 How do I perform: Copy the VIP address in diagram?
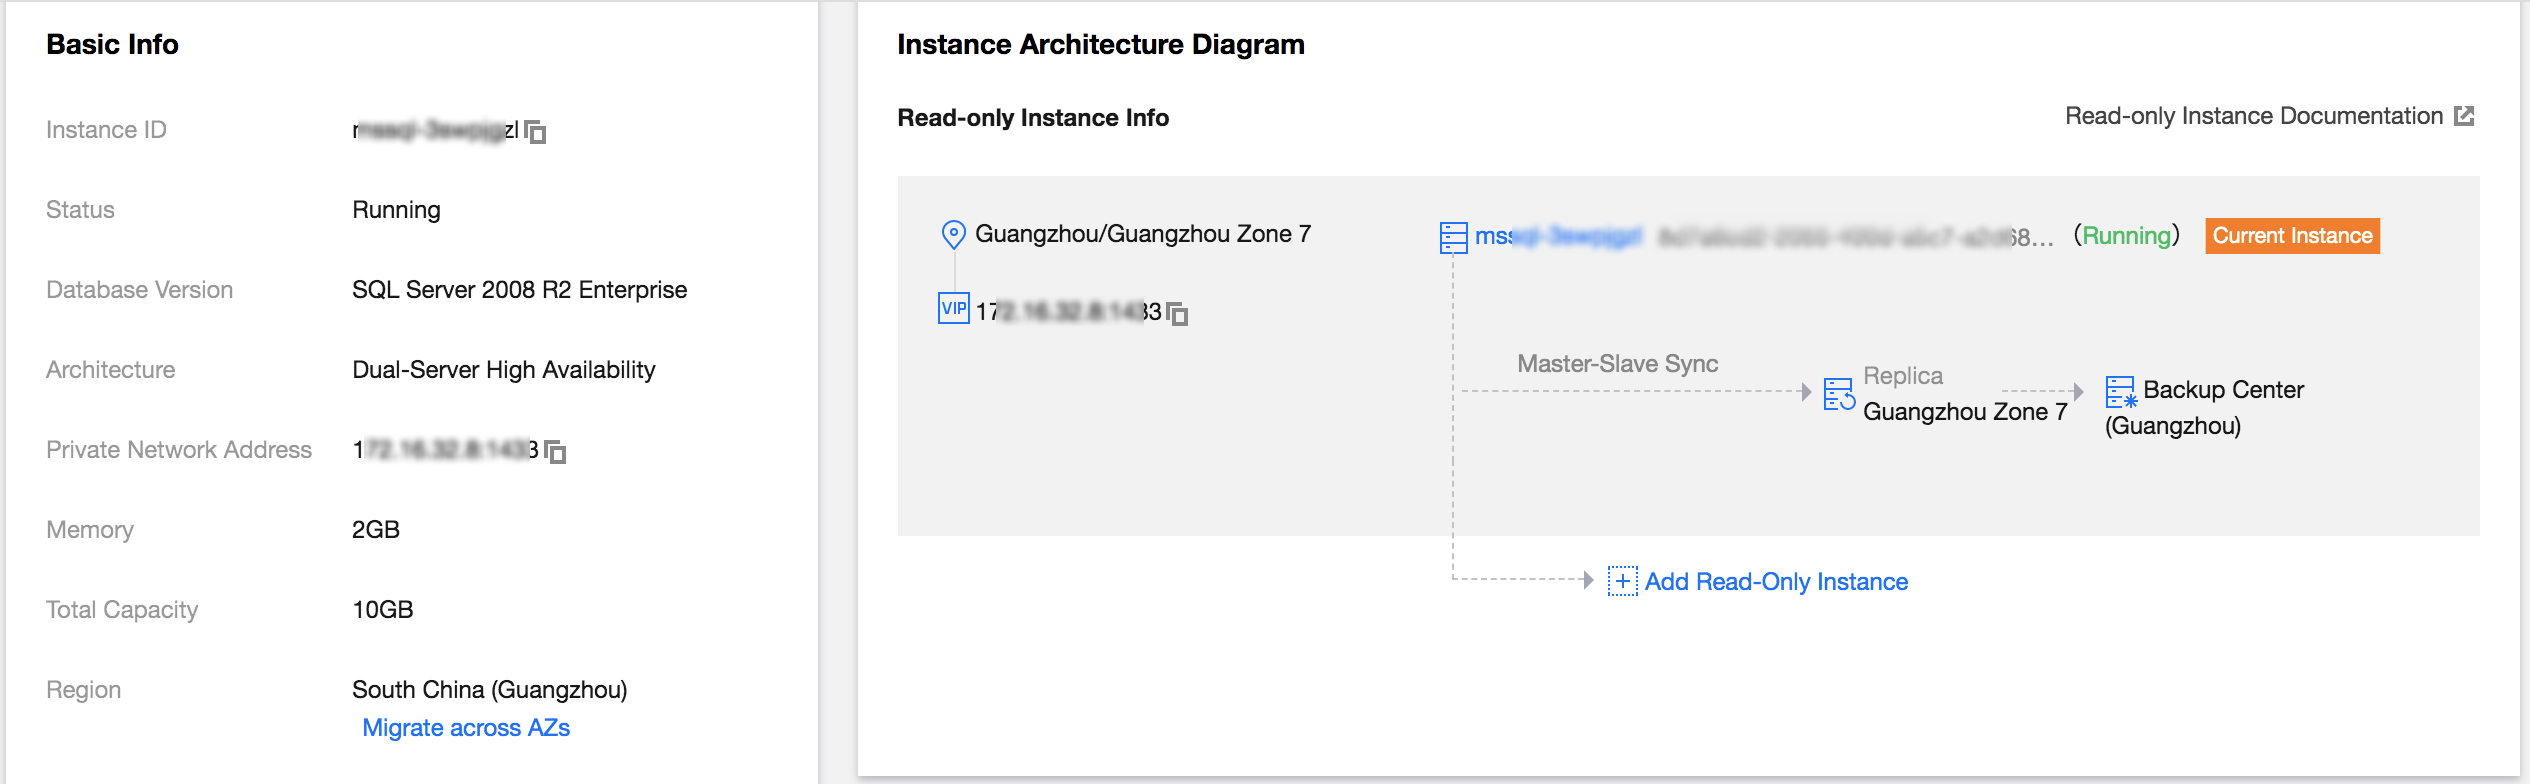point(1178,314)
